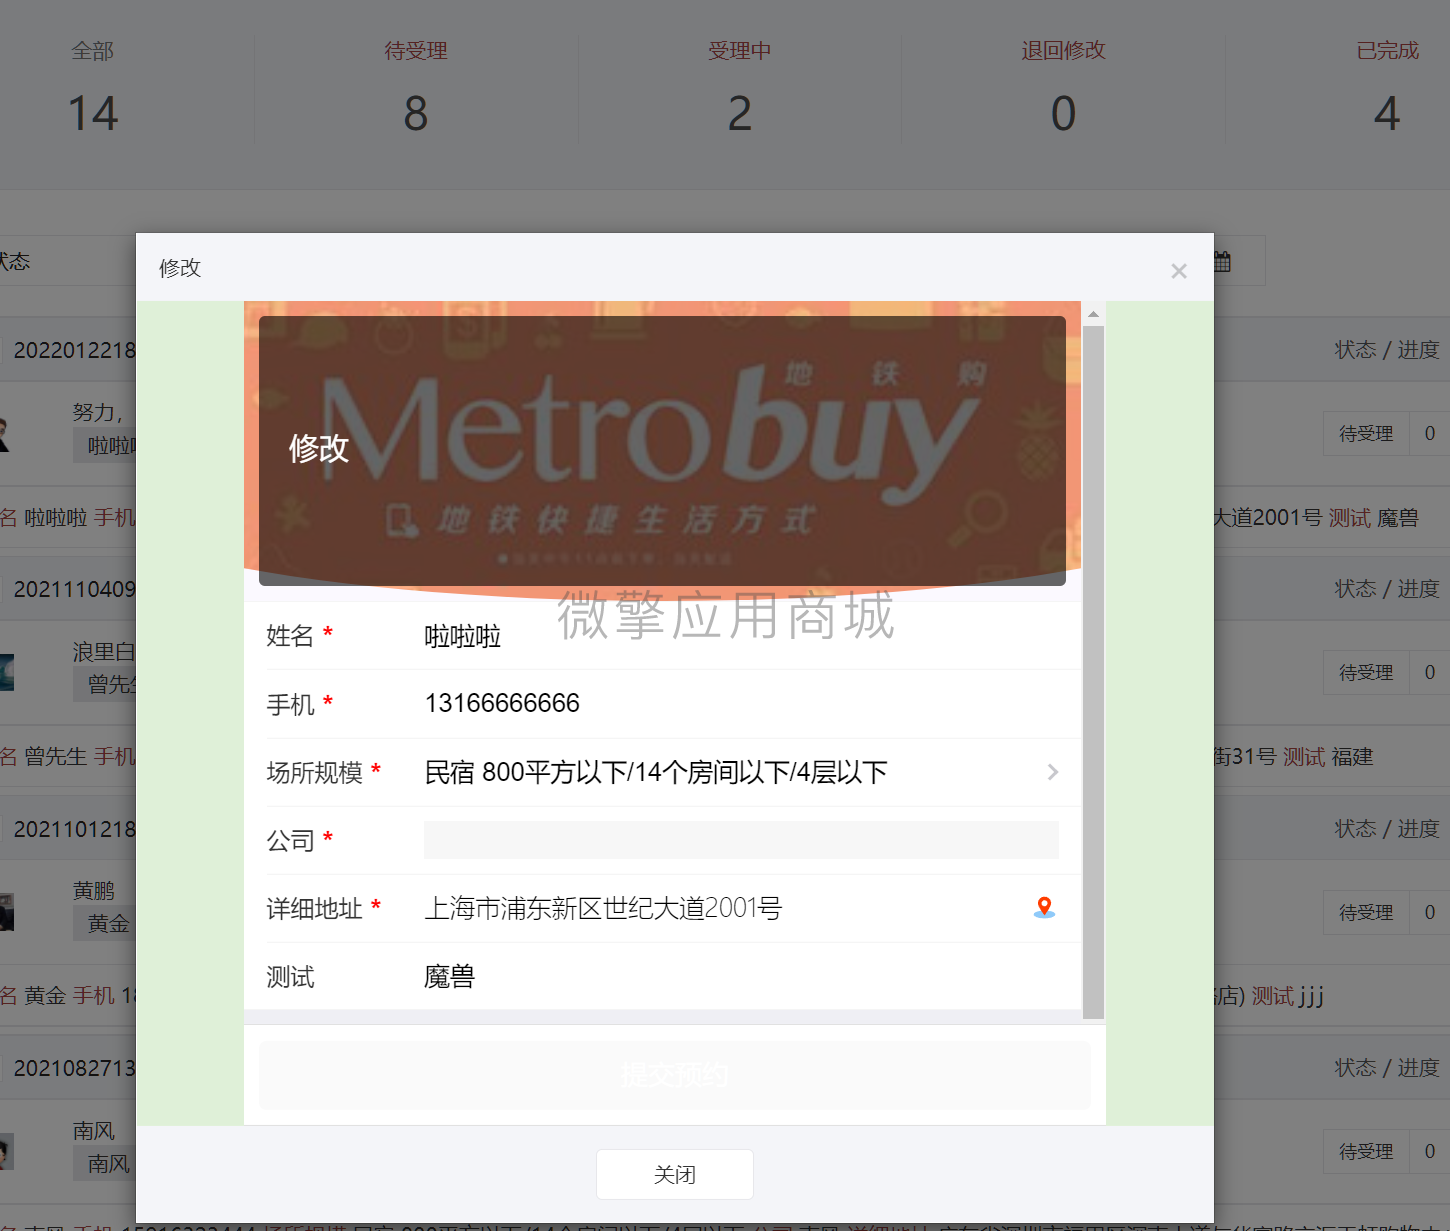This screenshot has height=1231, width=1450.
Task: Click the 修改 dialog title text
Action: coord(180,268)
